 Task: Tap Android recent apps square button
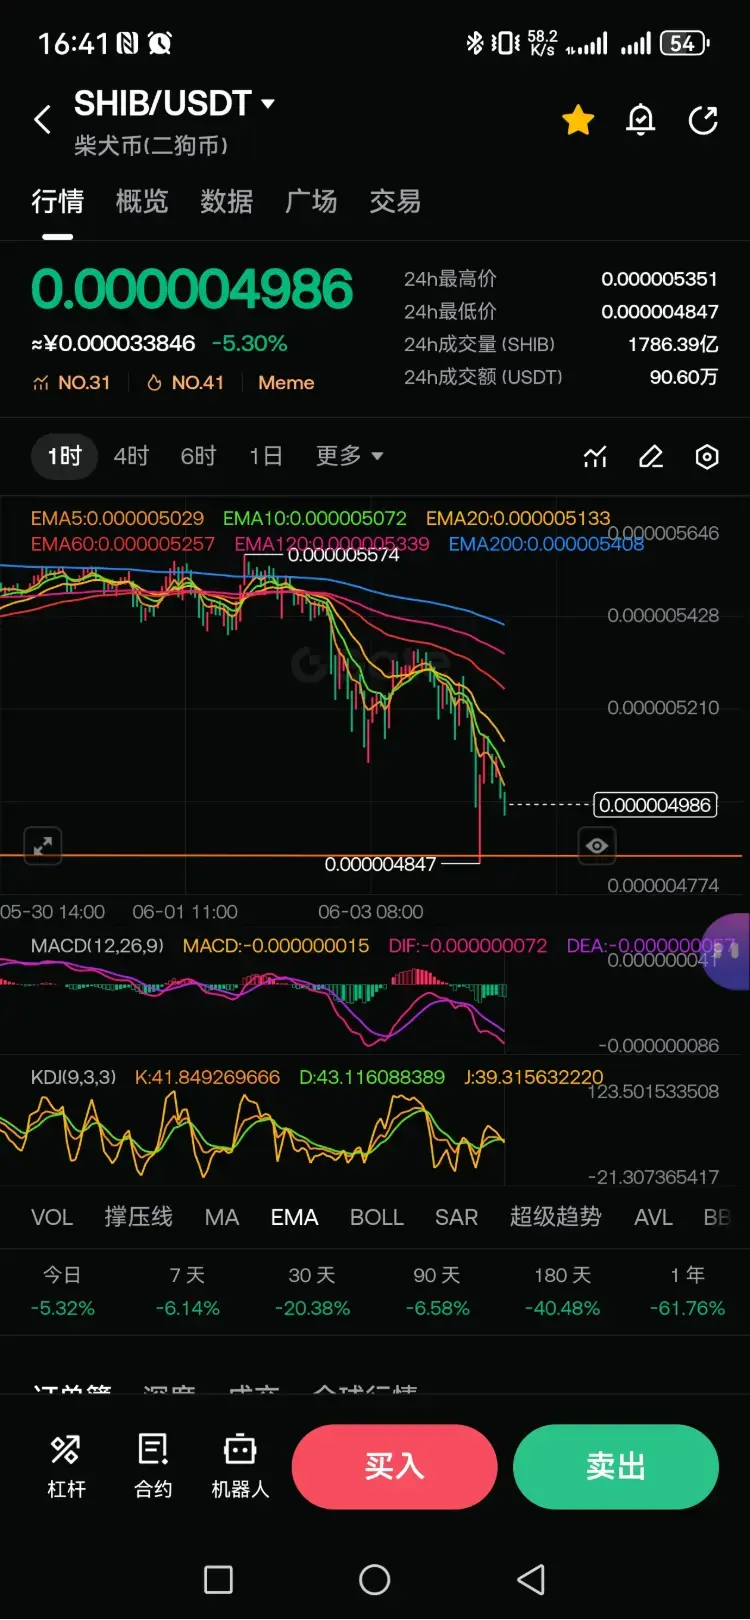pos(218,1580)
